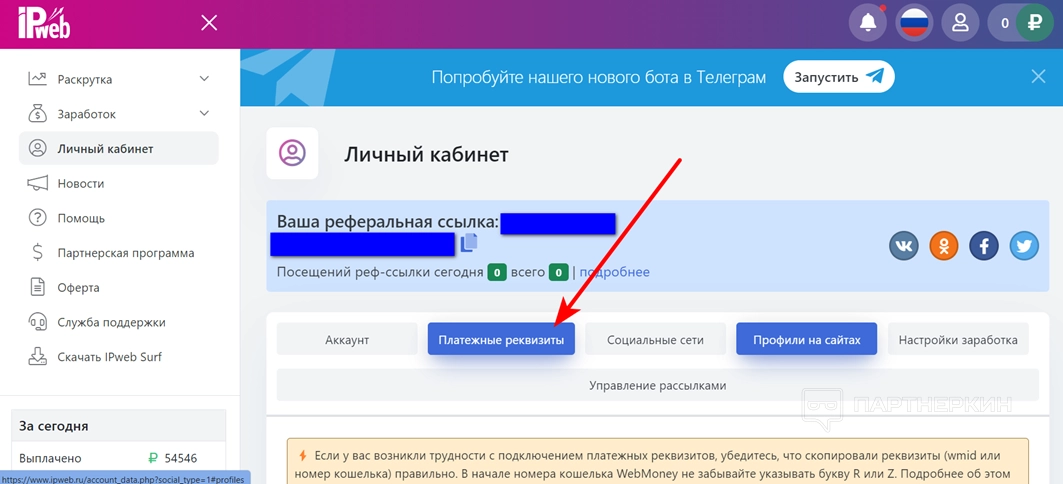Click the Заработок money bag icon
1063x484 pixels.
[x=37, y=114]
